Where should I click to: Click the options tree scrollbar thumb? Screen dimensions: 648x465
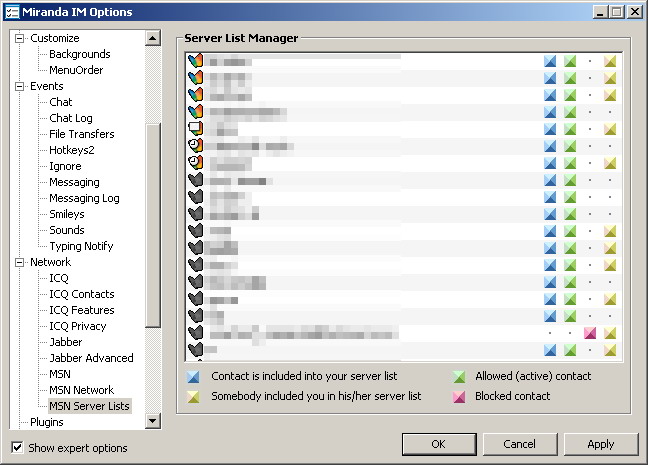(153, 225)
